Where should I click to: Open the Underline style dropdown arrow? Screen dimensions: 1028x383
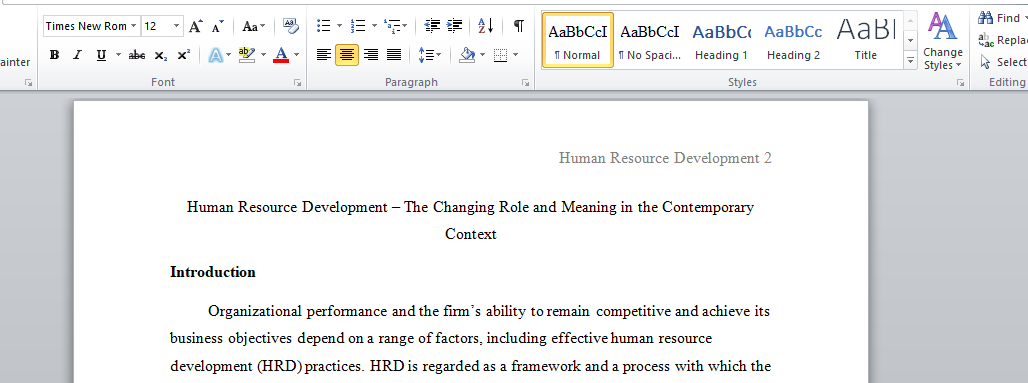click(118, 55)
